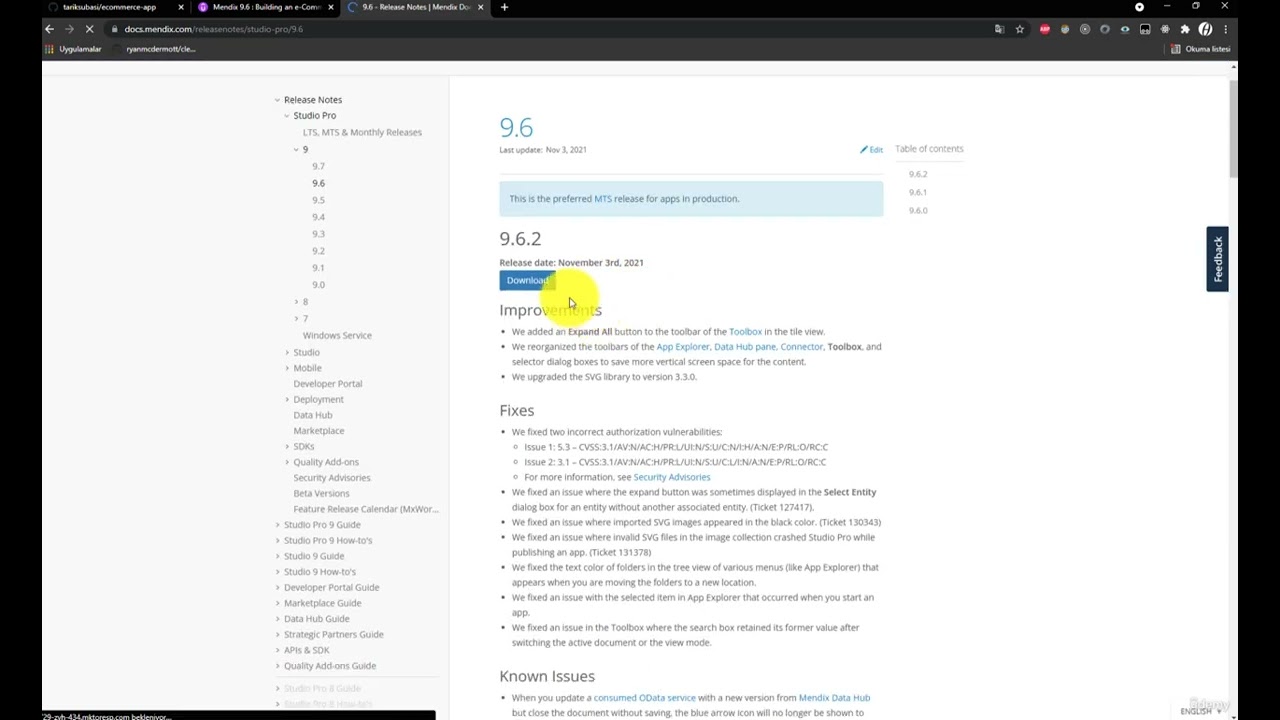Screen dimensions: 1280x720
Task: Expand the SDKs section in sidebar
Action: (x=287, y=447)
